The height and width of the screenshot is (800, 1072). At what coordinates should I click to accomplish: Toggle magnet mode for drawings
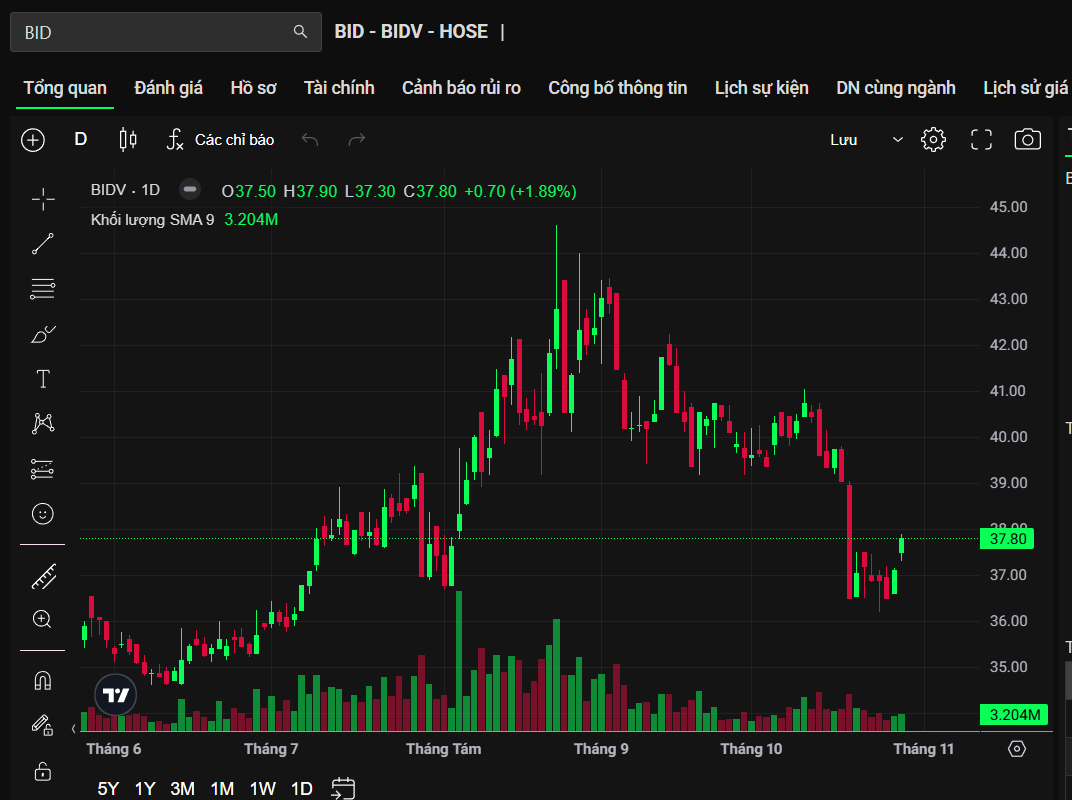pyautogui.click(x=43, y=681)
